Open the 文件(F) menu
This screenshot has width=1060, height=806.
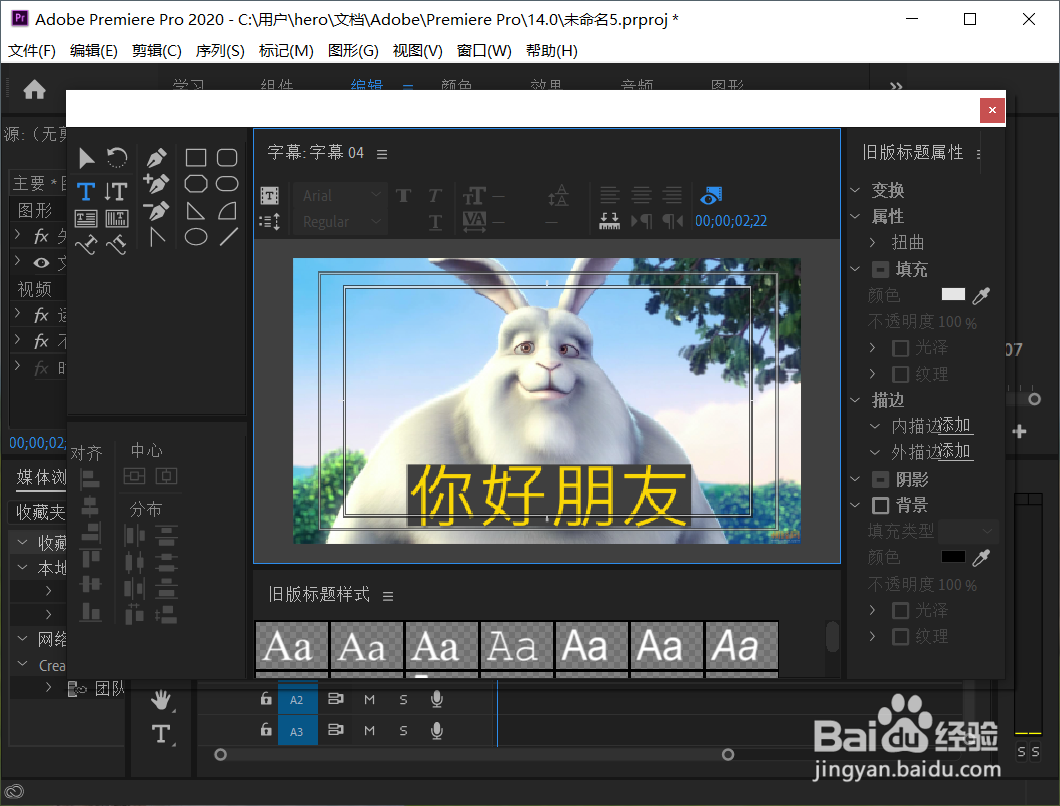point(32,51)
